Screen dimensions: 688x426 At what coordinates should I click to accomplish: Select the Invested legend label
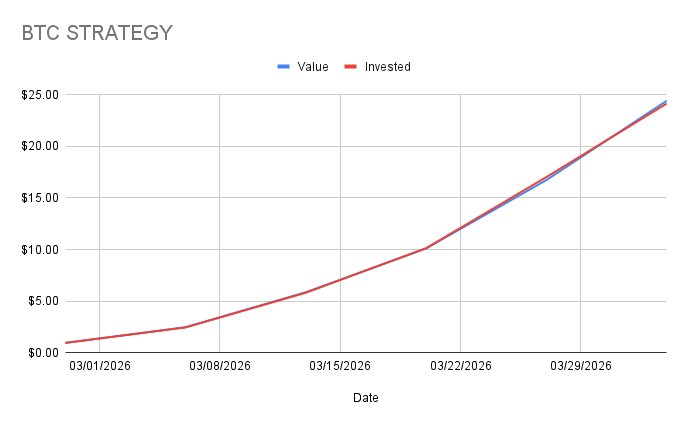coord(387,67)
